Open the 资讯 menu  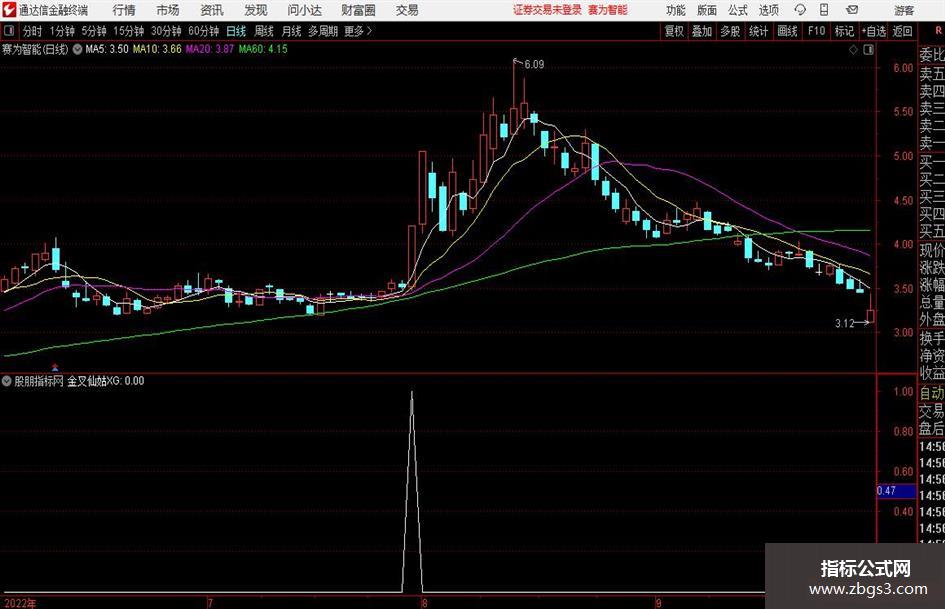point(212,10)
